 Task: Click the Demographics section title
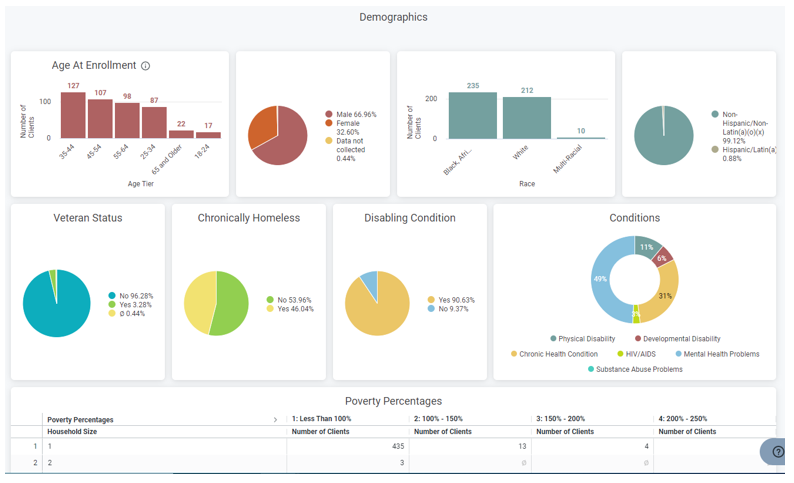[393, 17]
